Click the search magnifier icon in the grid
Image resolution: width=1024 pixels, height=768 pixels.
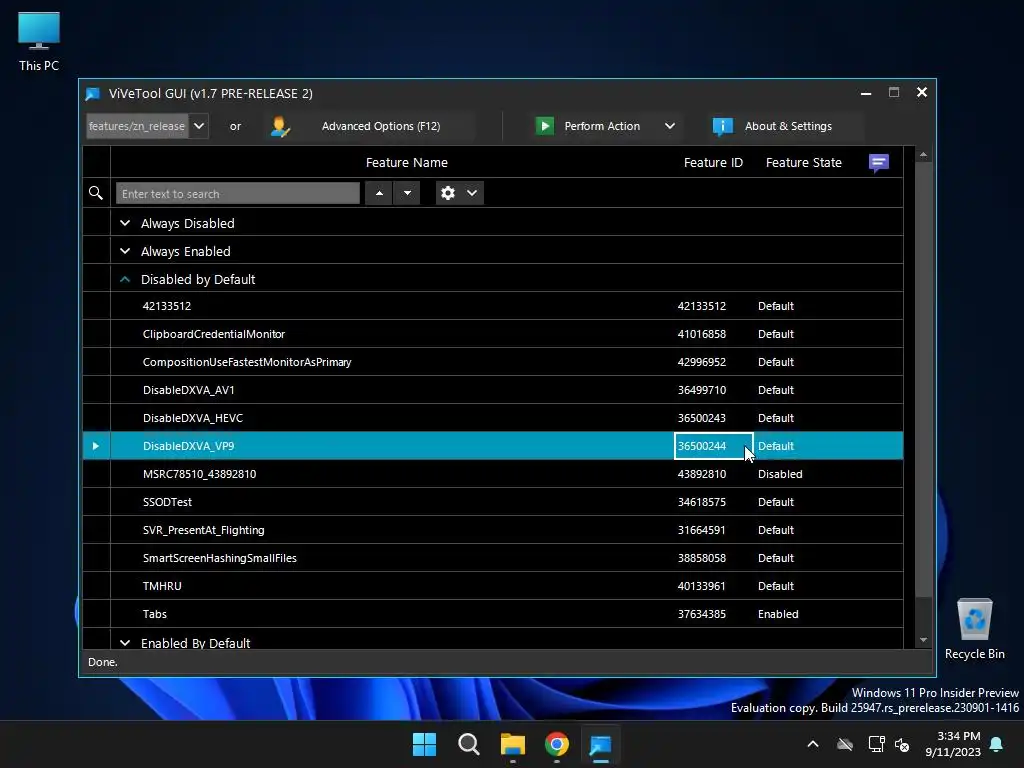[96, 193]
